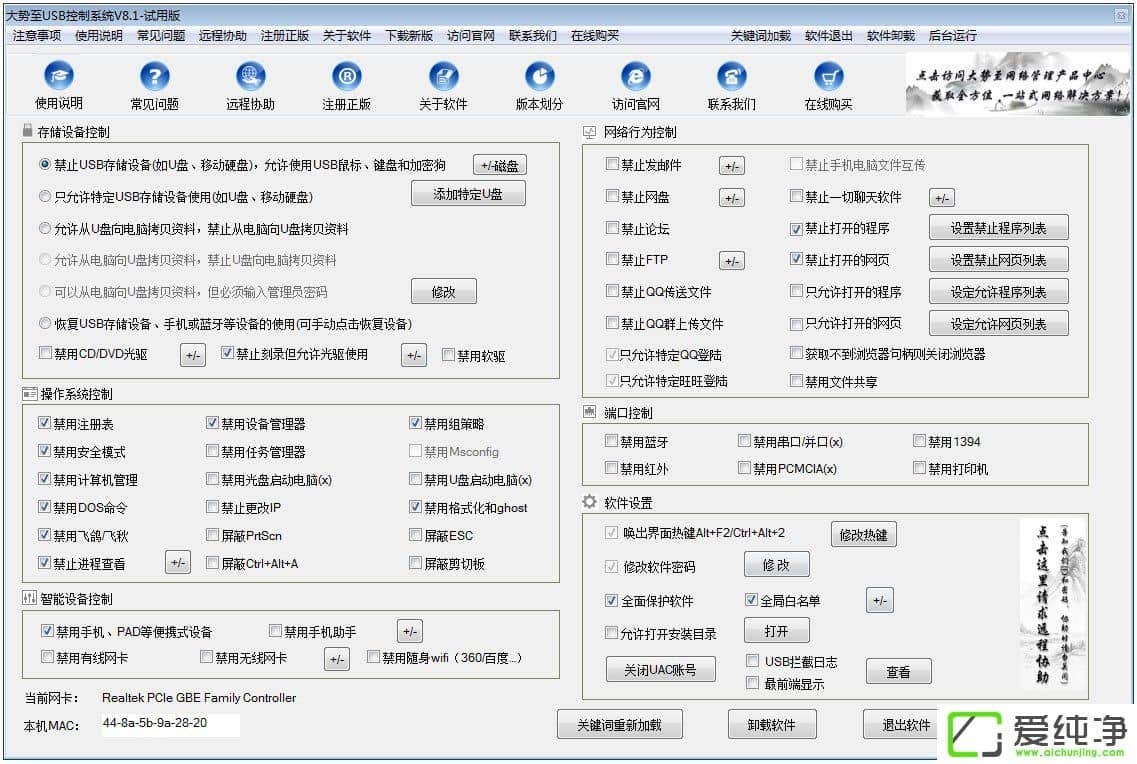Screen dimensions: 1137x764
Task: Select 允许从U盘向电脑拷贝资料 radio option
Action: click(45, 228)
